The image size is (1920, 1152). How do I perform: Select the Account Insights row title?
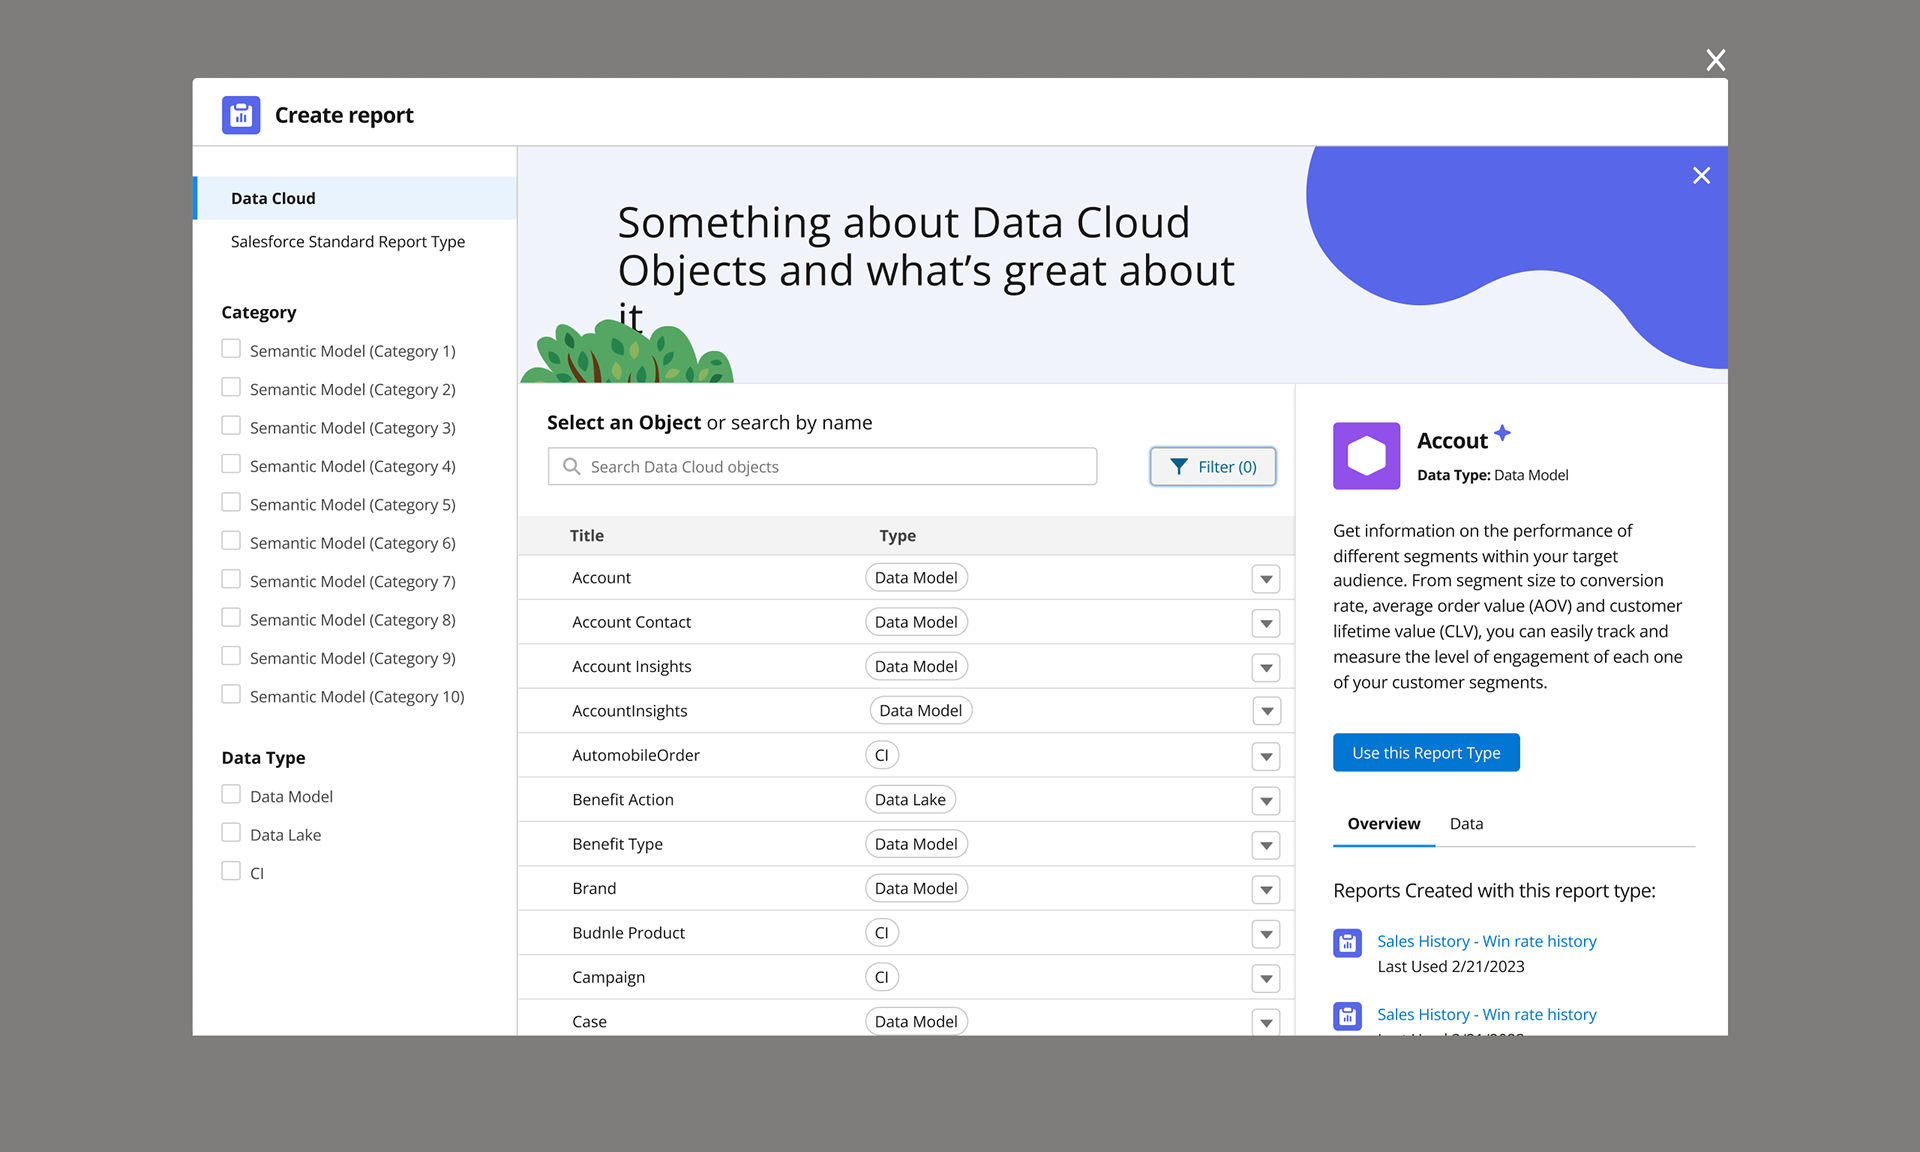pyautogui.click(x=631, y=667)
